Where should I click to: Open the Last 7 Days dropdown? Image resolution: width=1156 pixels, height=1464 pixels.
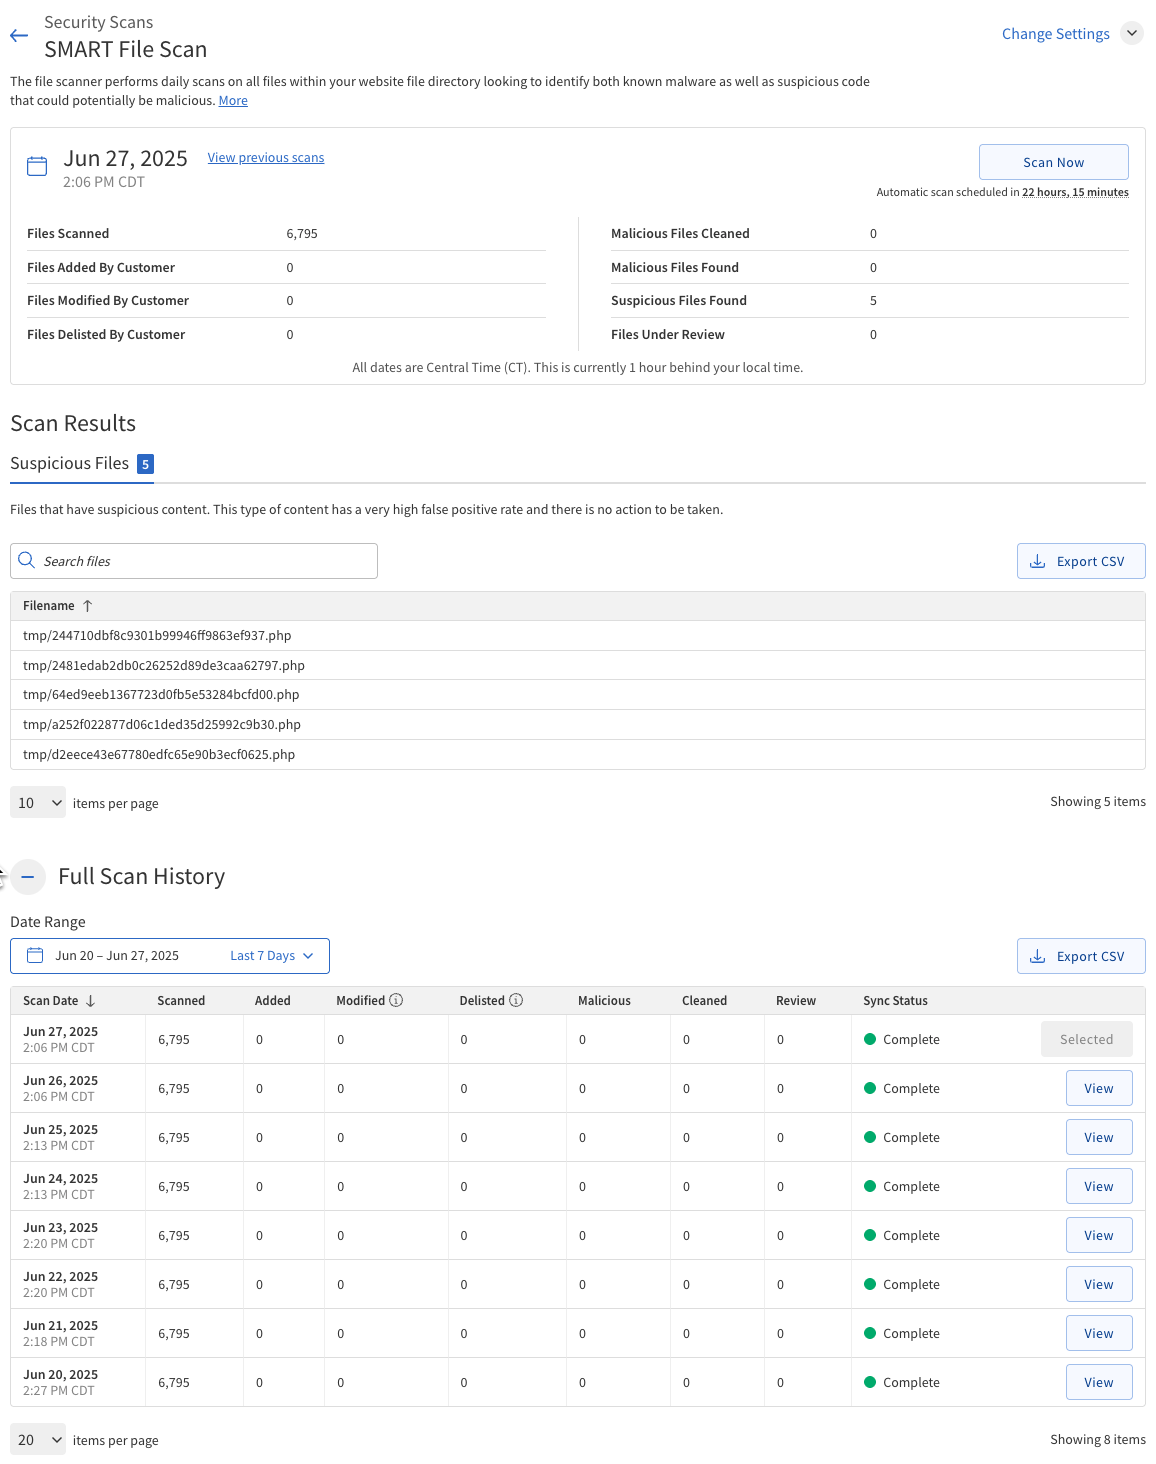[x=271, y=956]
